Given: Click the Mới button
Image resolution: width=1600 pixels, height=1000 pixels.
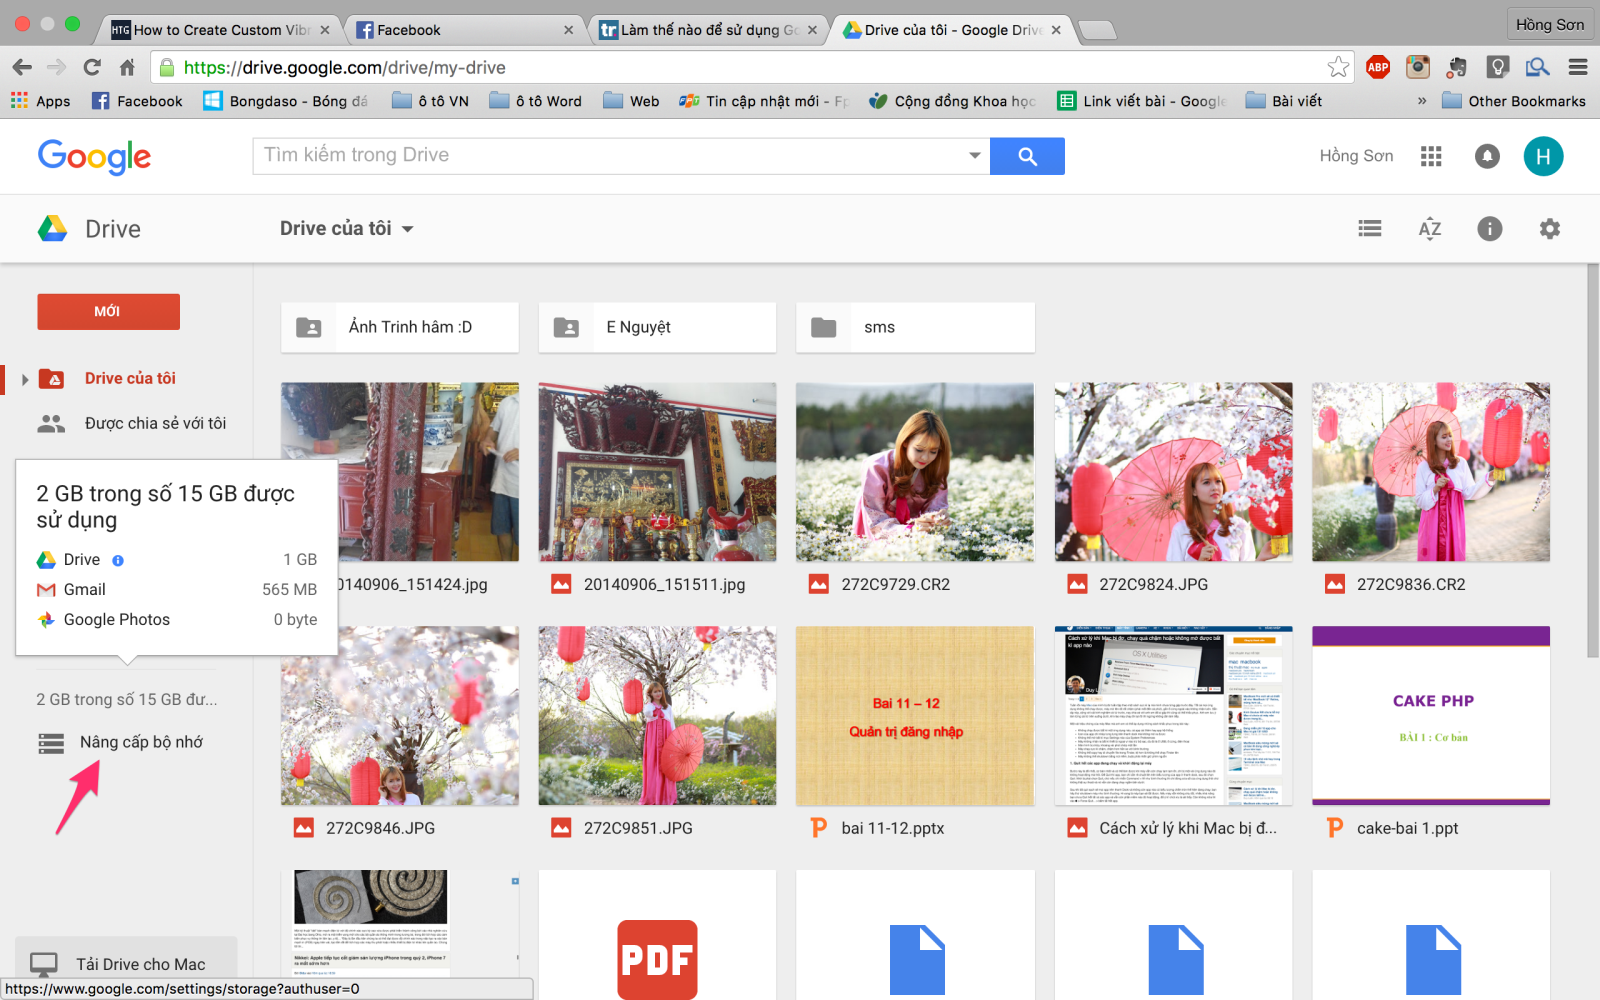Looking at the screenshot, I should pyautogui.click(x=108, y=311).
